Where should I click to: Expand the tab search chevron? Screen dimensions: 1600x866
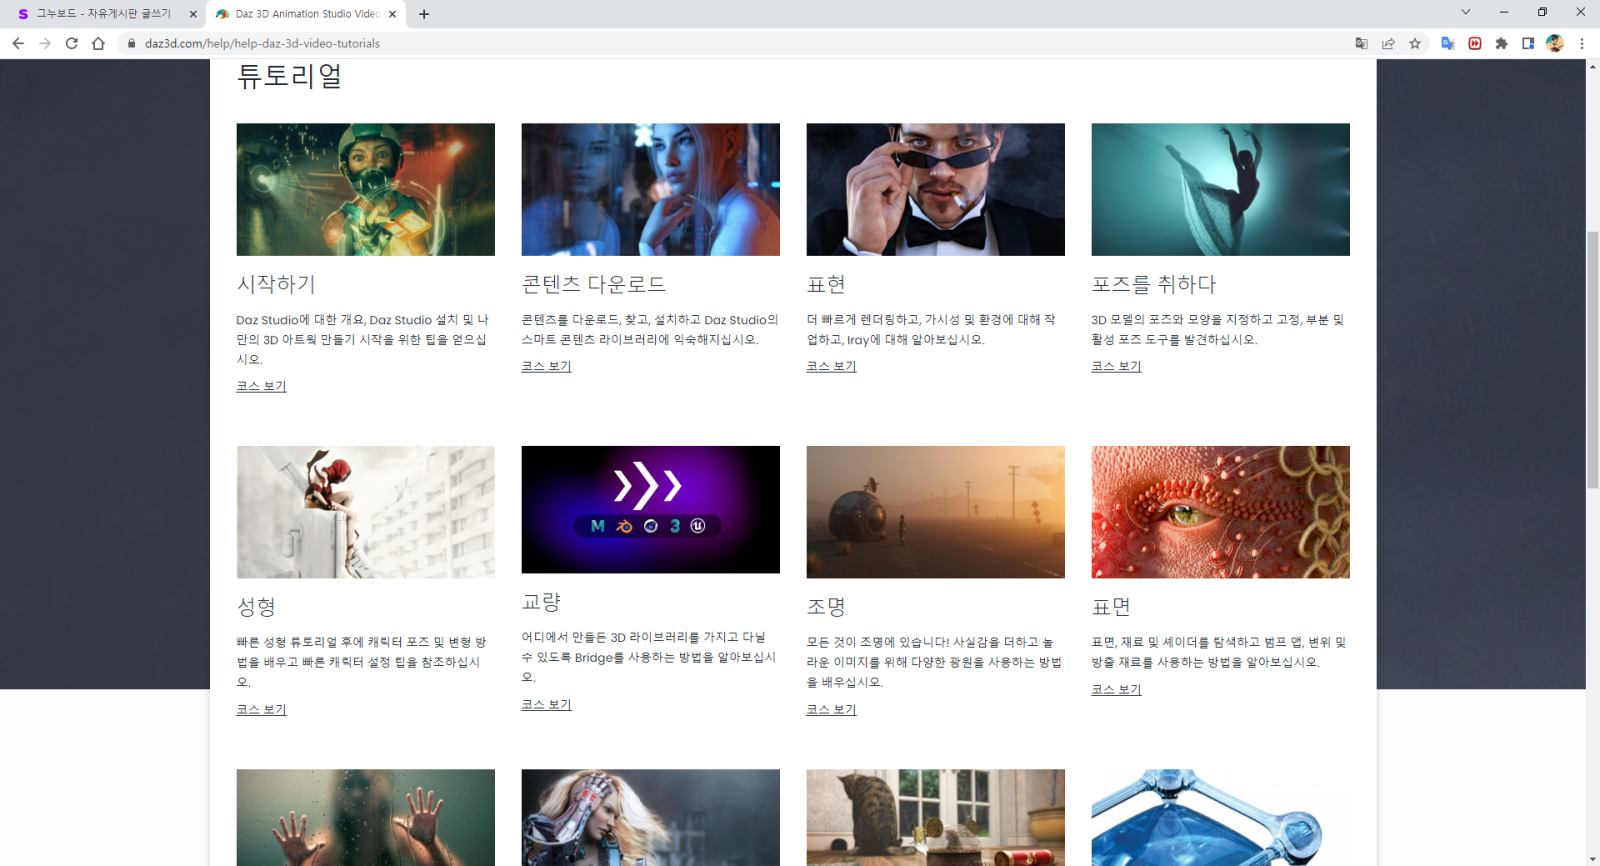1465,13
